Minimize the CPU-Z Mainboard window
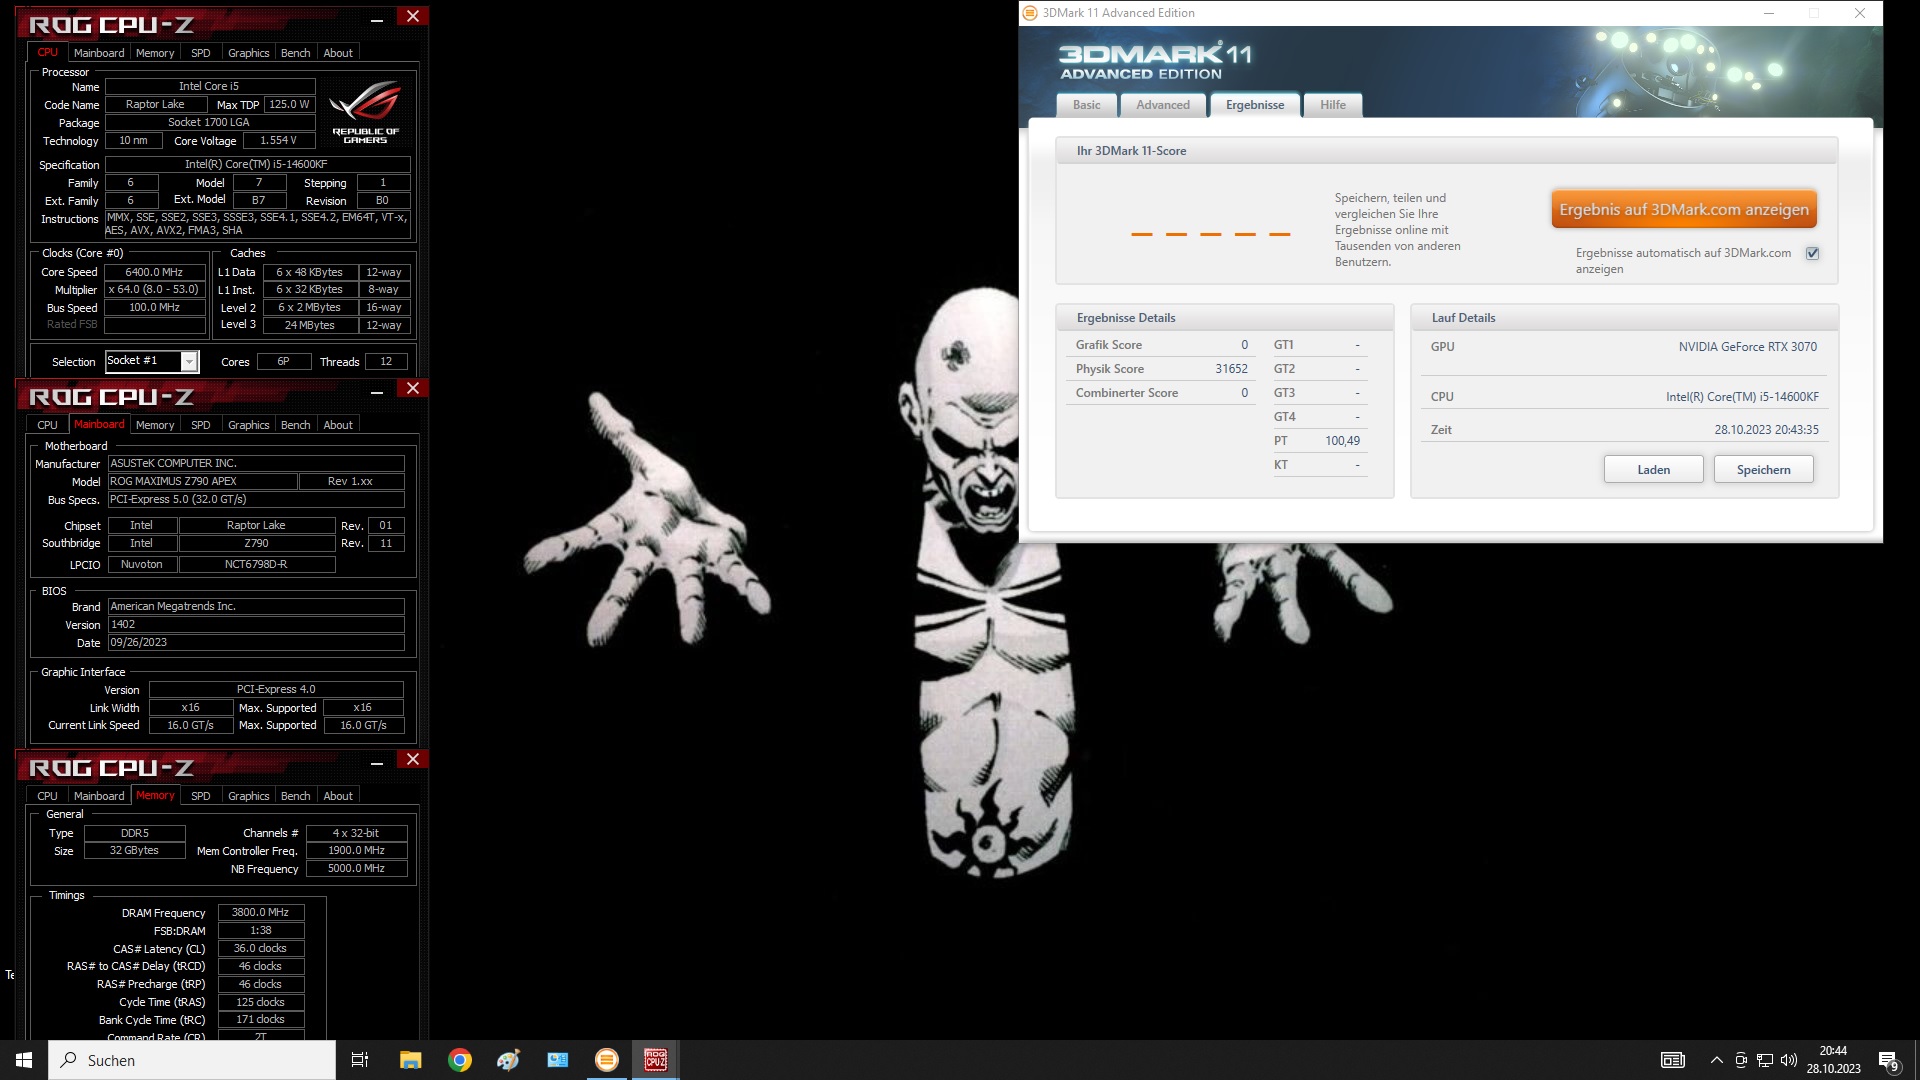The image size is (1920, 1080). pos(377,390)
